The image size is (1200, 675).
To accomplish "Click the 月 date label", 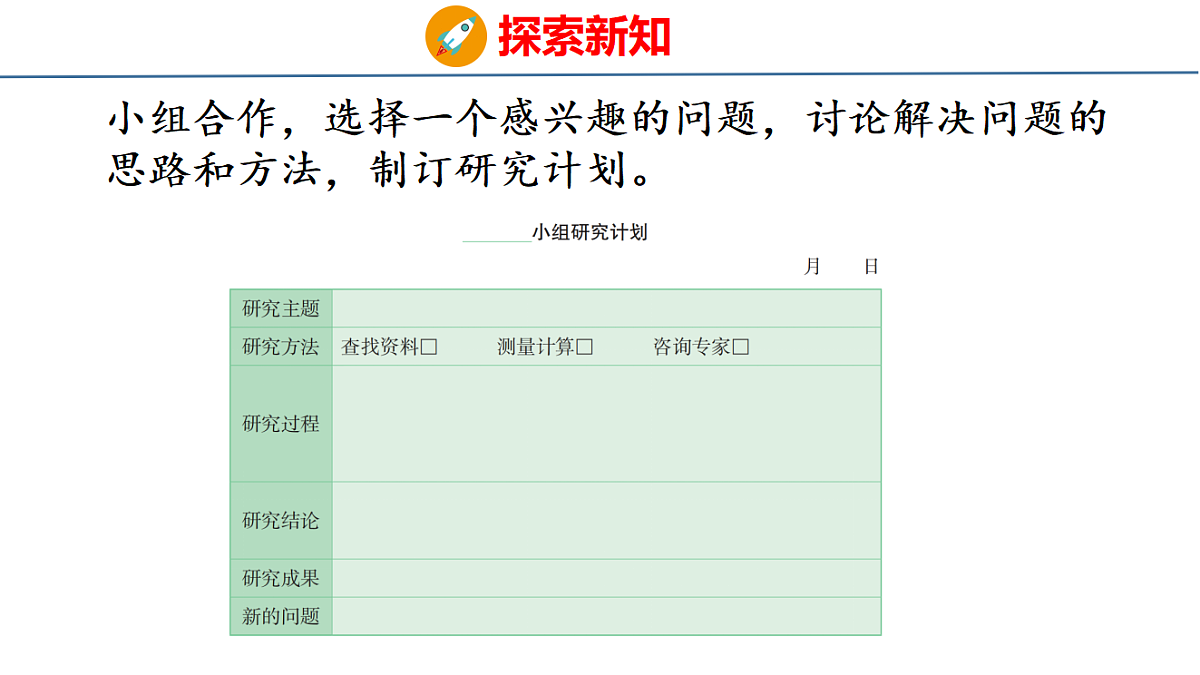I will 812,266.
